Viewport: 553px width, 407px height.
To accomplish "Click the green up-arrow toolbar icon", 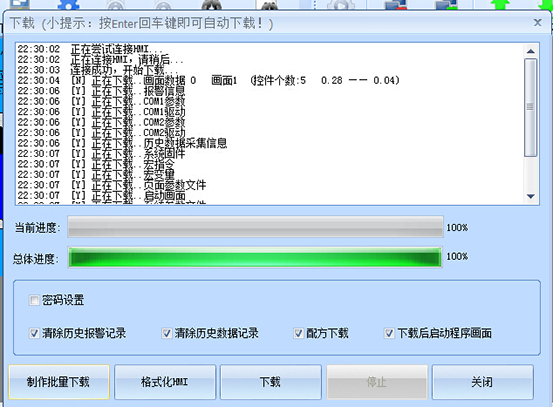I will [500, 4].
